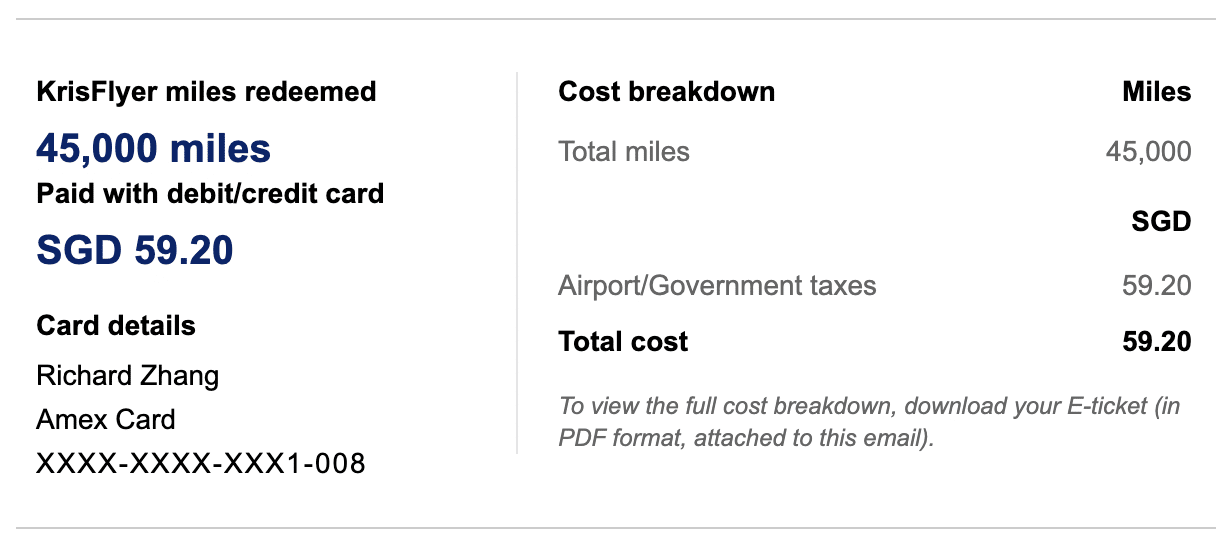Click the "Cost breakdown" heading
The image size is (1230, 548).
click(x=666, y=92)
